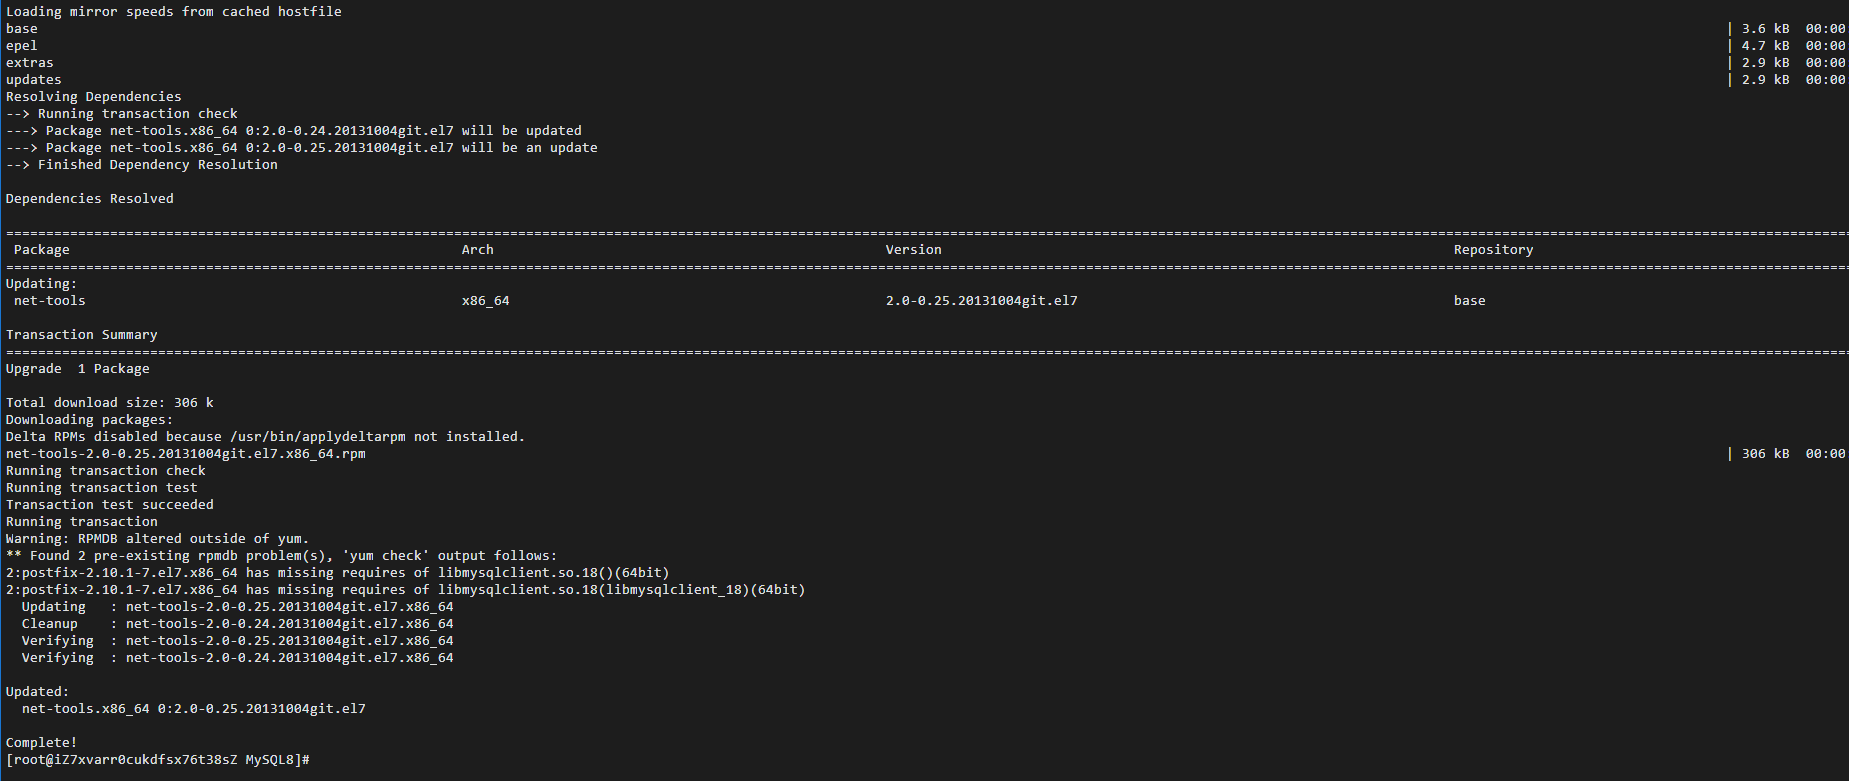The image size is (1849, 781).
Task: Click the shell prompt on the last line
Action: click(157, 760)
